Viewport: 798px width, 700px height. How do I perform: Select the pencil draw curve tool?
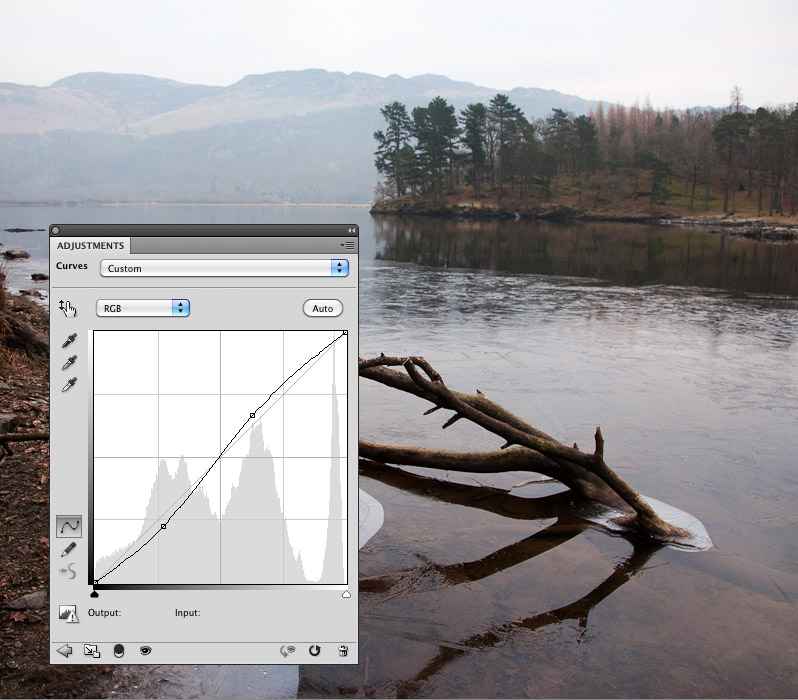(x=69, y=549)
